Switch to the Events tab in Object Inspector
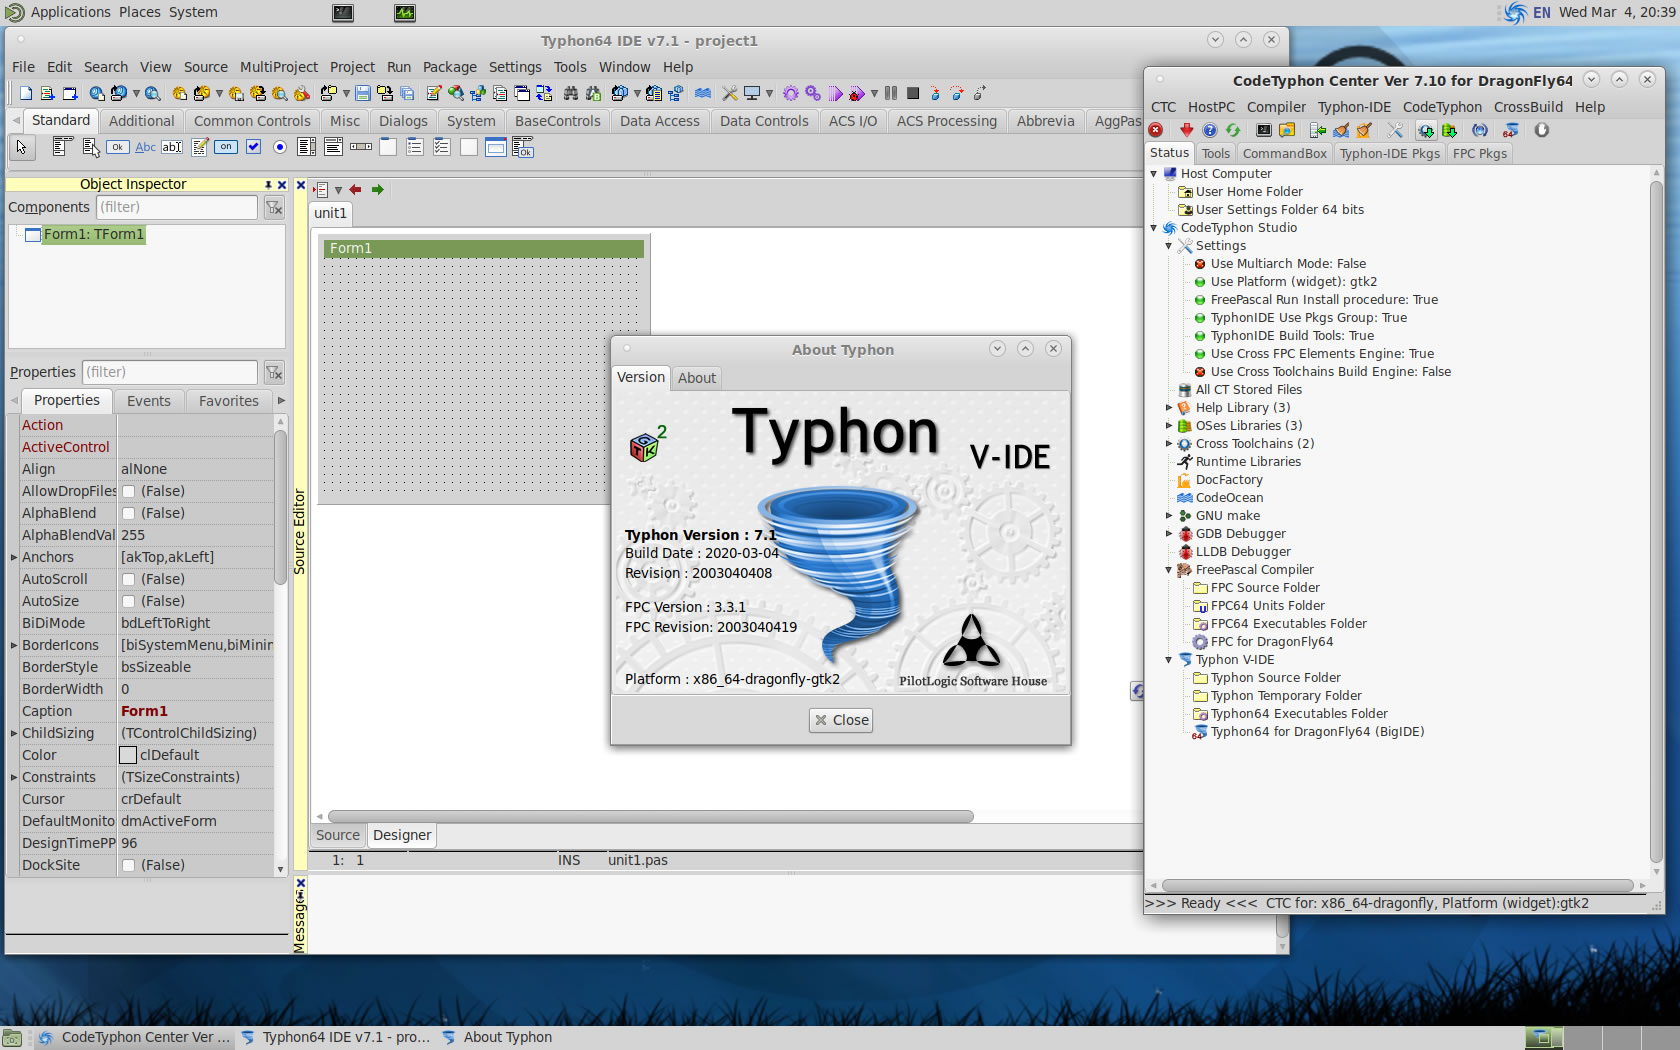This screenshot has height=1050, width=1680. point(148,401)
